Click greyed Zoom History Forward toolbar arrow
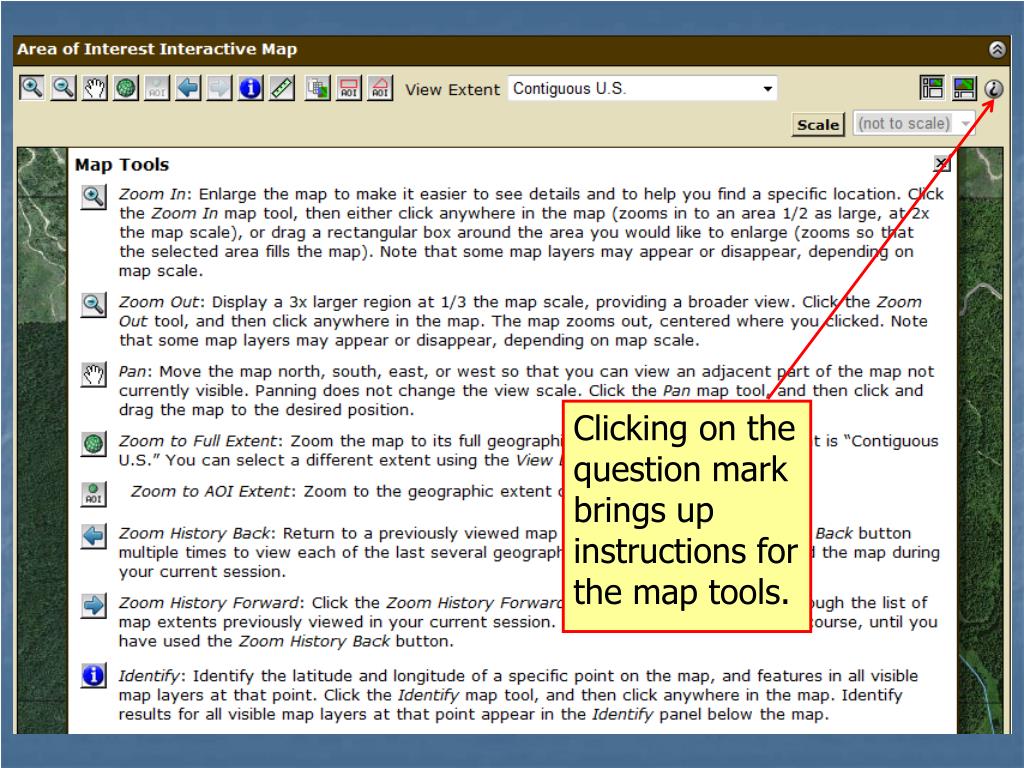The image size is (1024, 768). pyautogui.click(x=219, y=88)
